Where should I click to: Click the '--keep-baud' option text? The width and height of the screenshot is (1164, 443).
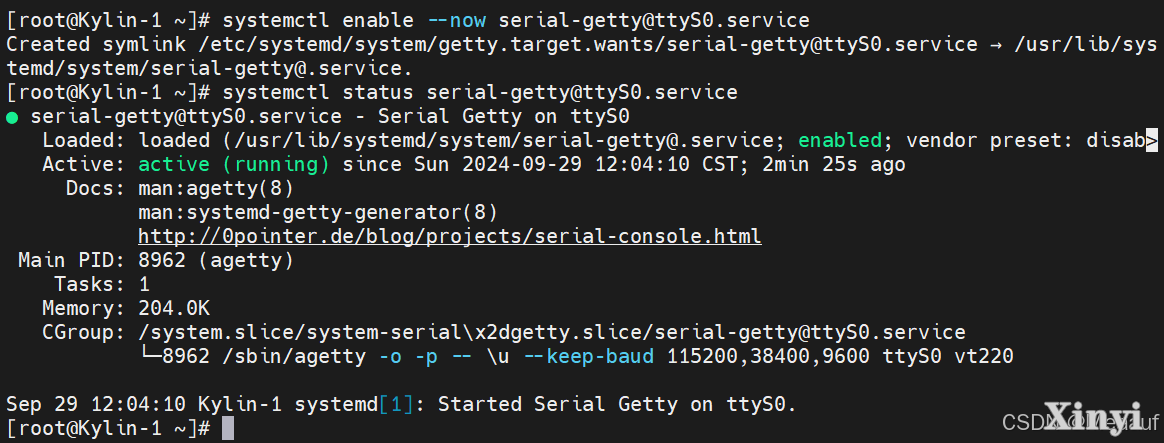tap(589, 356)
